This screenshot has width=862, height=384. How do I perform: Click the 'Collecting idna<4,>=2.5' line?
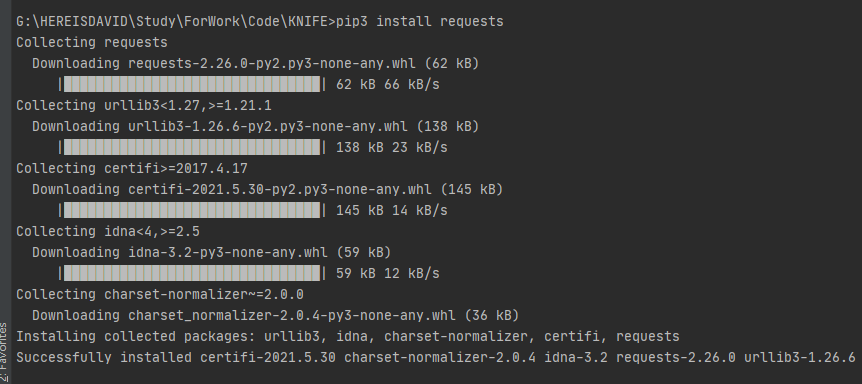tap(108, 231)
